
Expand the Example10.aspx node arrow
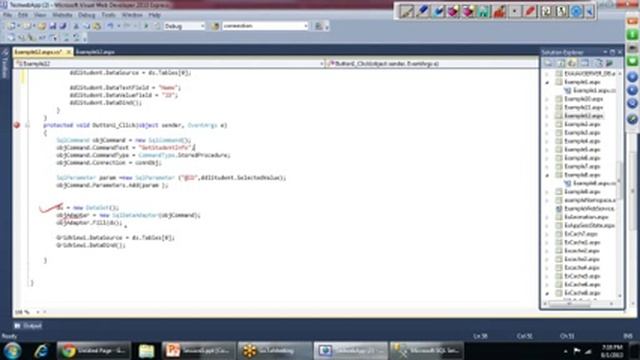coord(547,99)
